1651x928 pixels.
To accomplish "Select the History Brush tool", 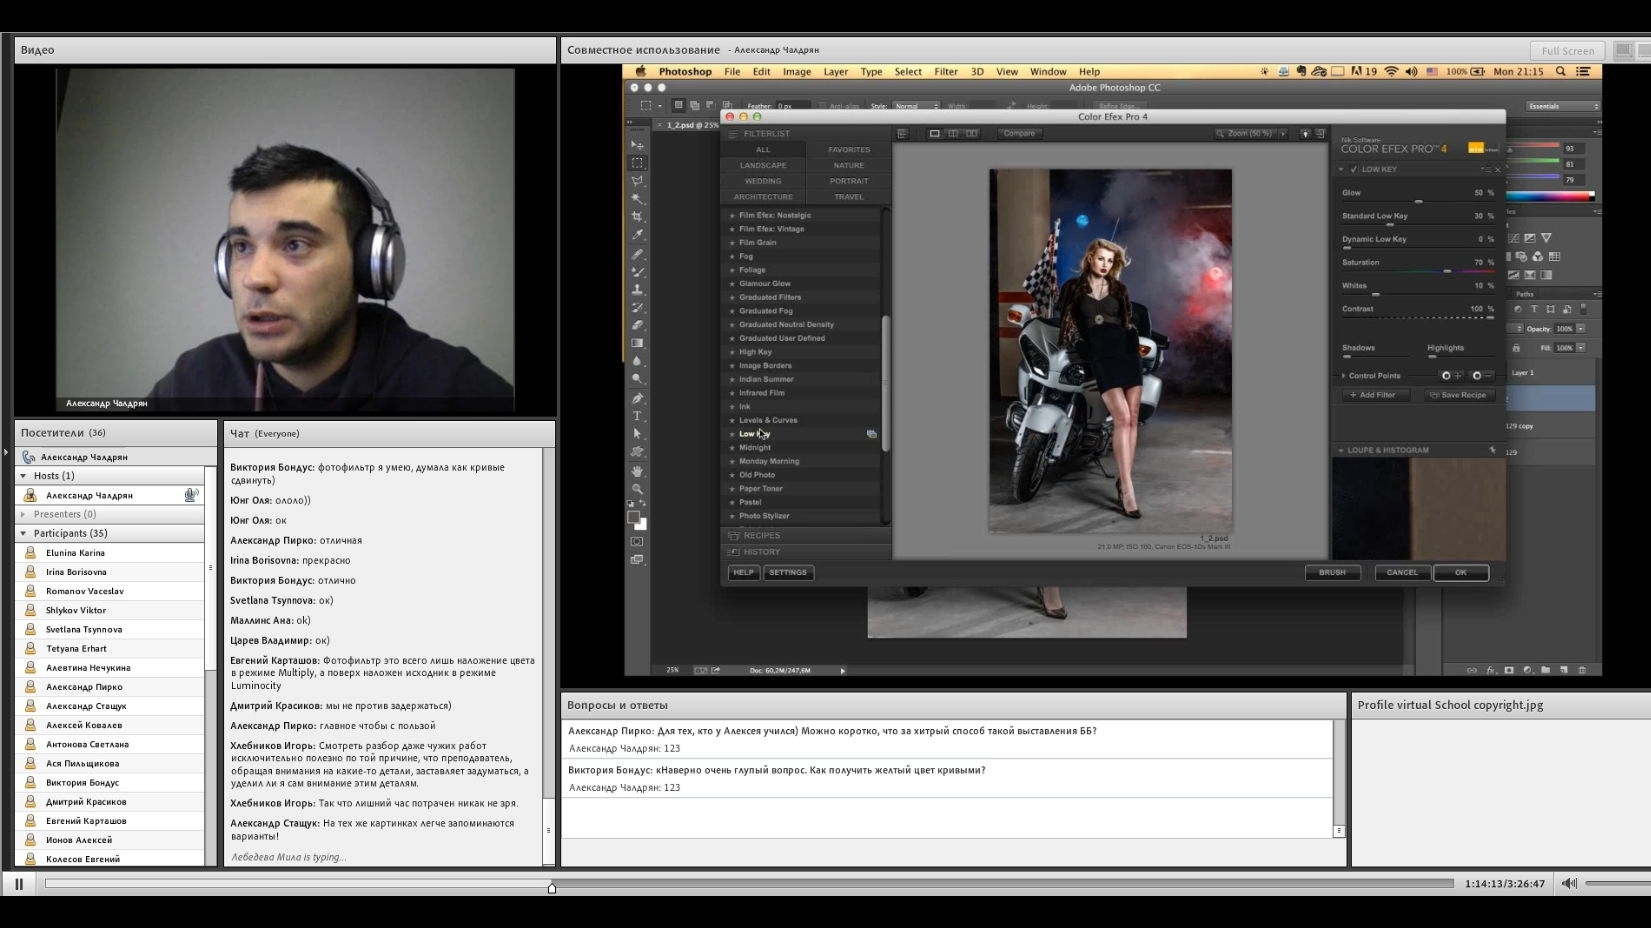I will click(637, 308).
